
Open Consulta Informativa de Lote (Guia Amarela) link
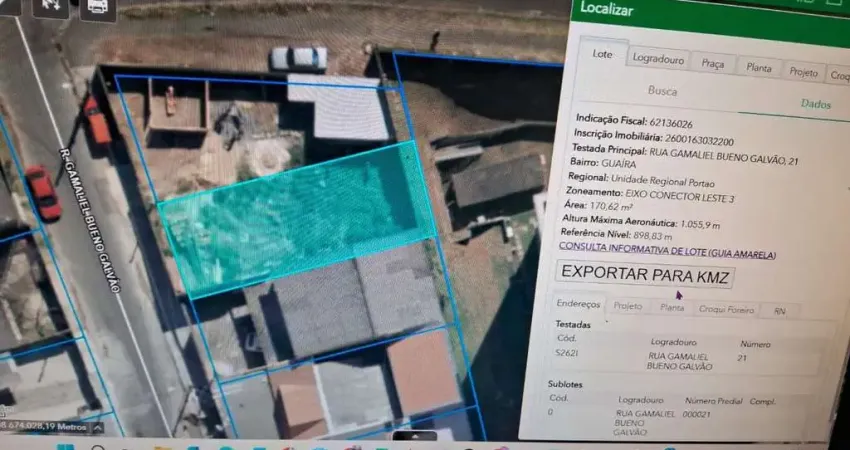(666, 252)
